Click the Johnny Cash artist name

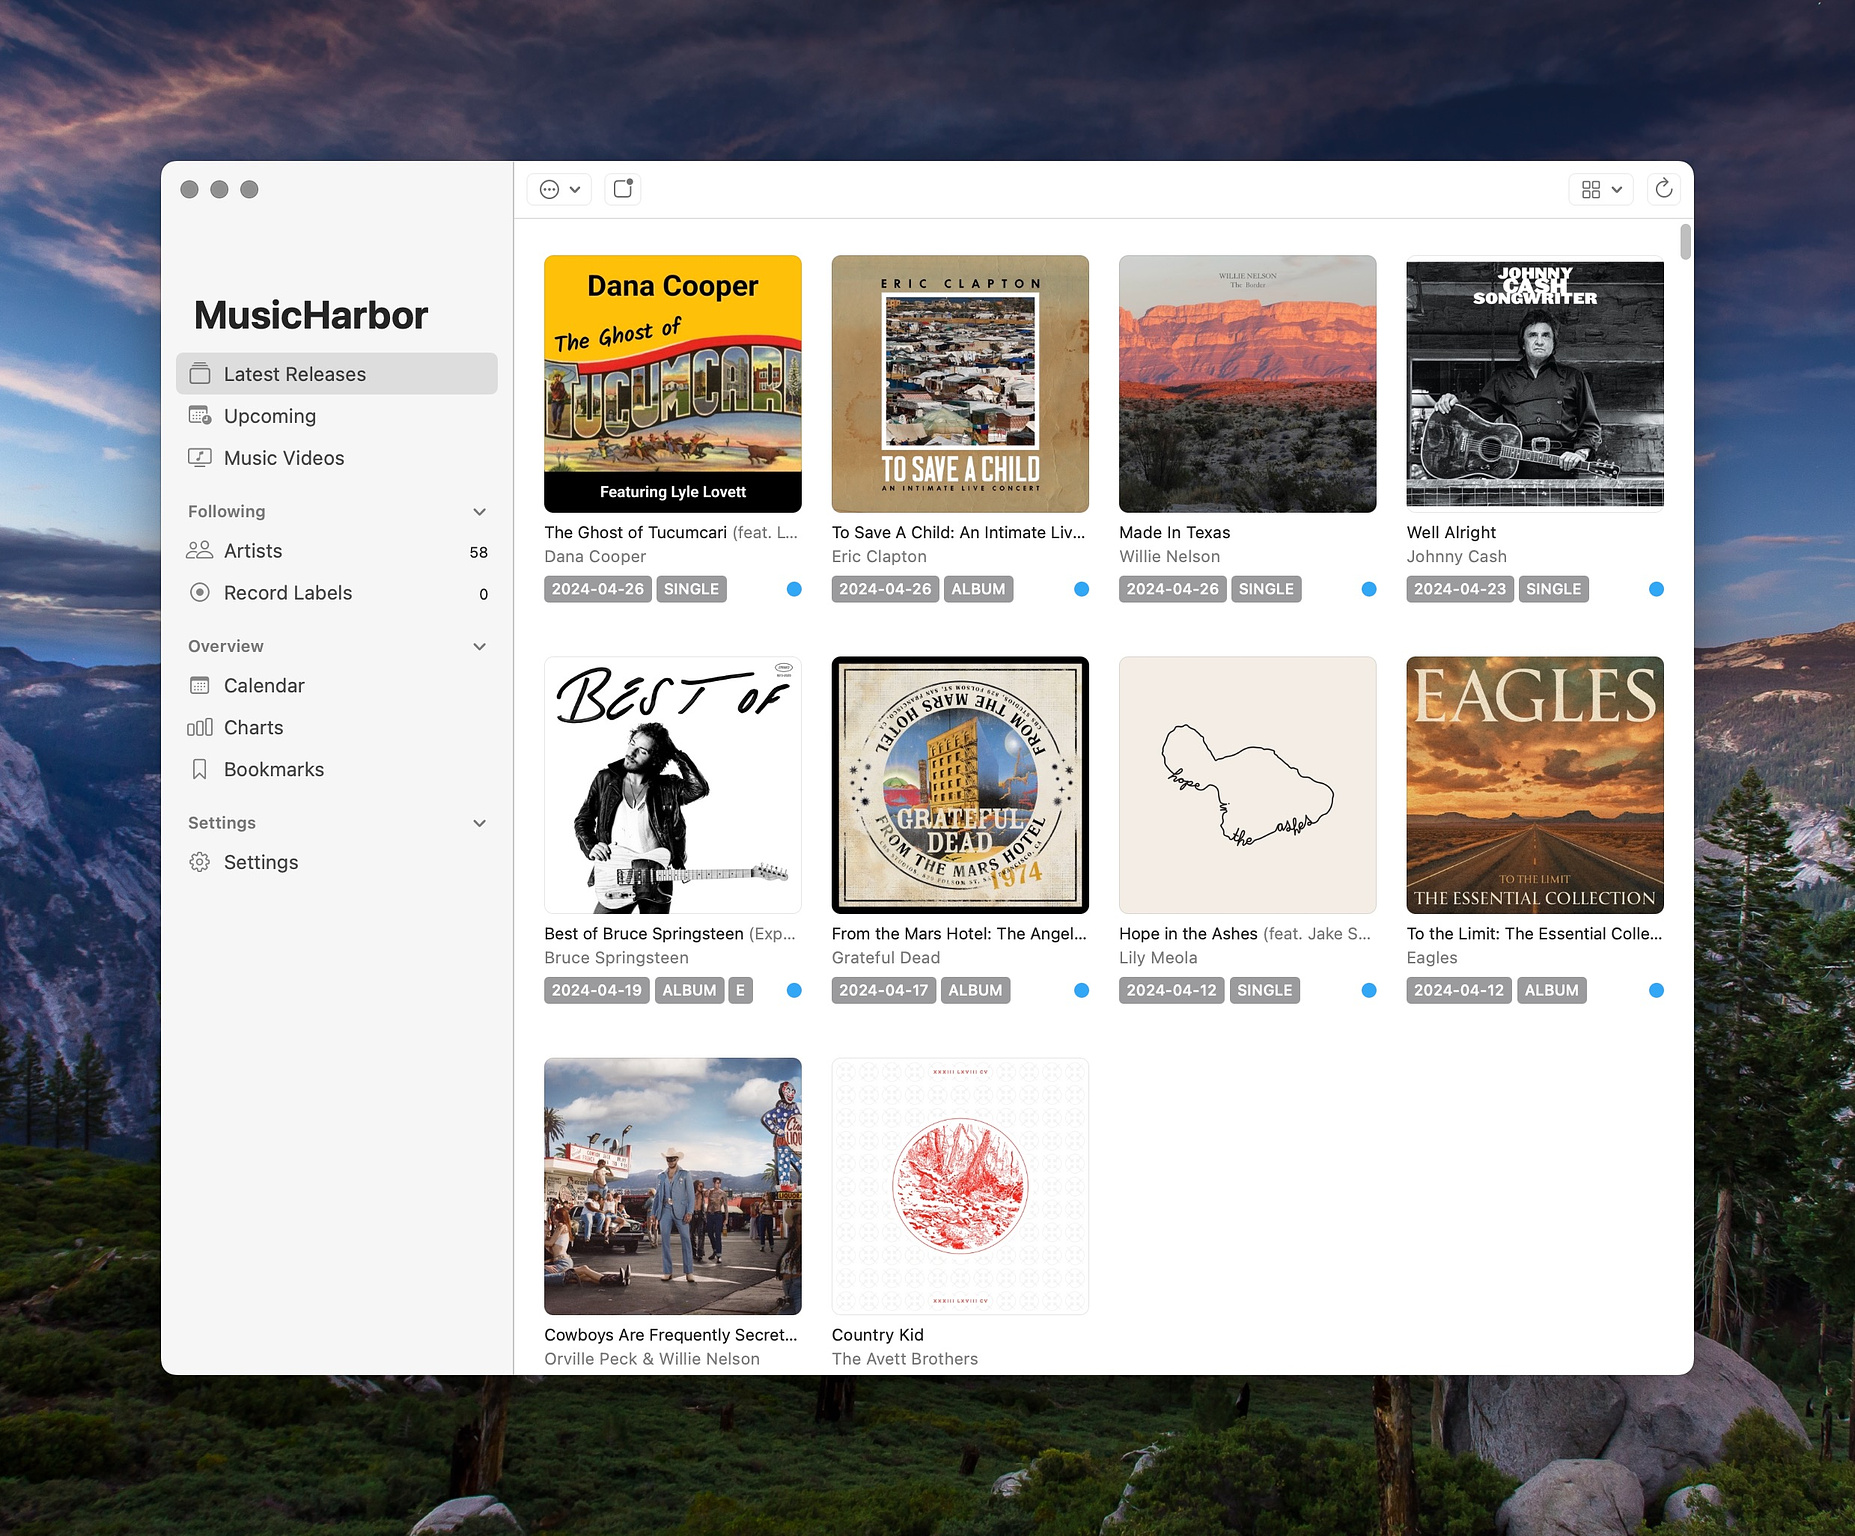[x=1456, y=557]
